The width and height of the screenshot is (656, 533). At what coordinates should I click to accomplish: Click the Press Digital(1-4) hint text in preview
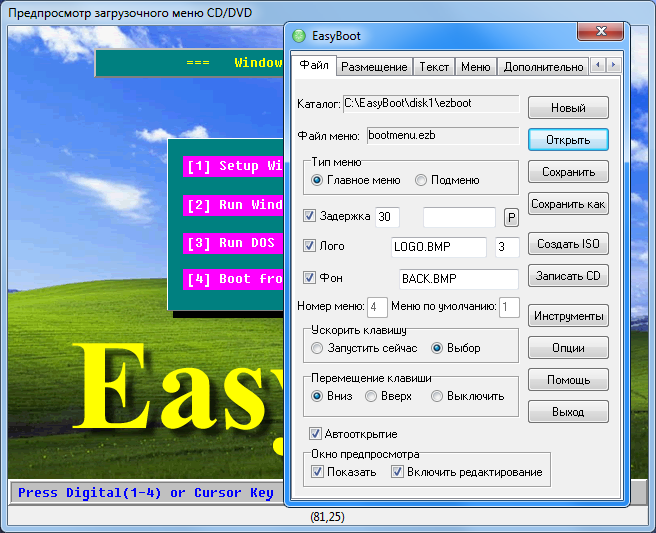point(146,492)
